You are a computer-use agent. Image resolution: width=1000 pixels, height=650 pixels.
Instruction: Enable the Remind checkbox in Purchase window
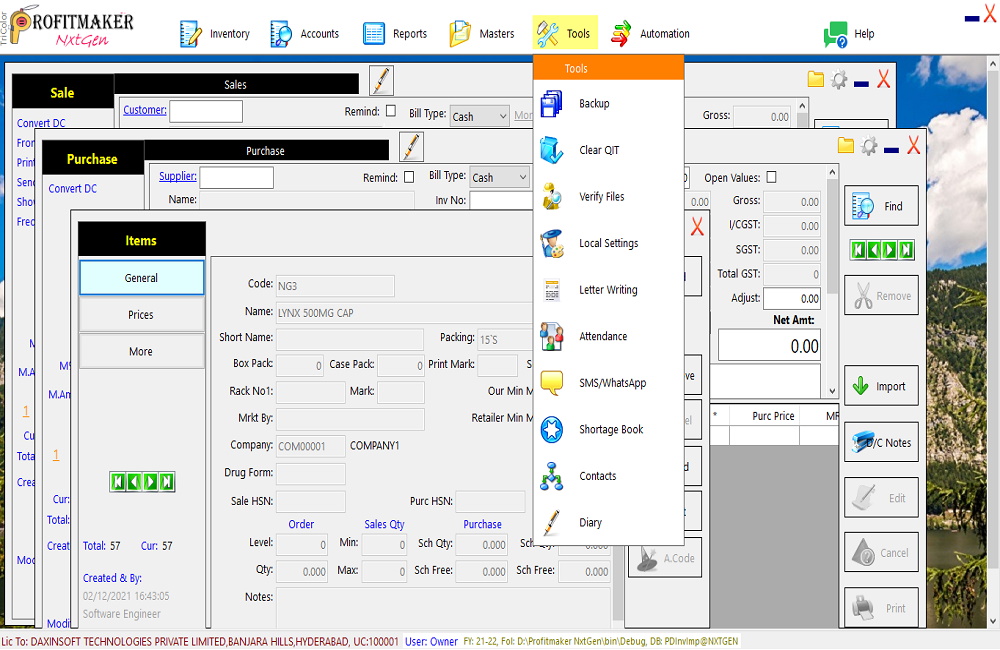[409, 177]
